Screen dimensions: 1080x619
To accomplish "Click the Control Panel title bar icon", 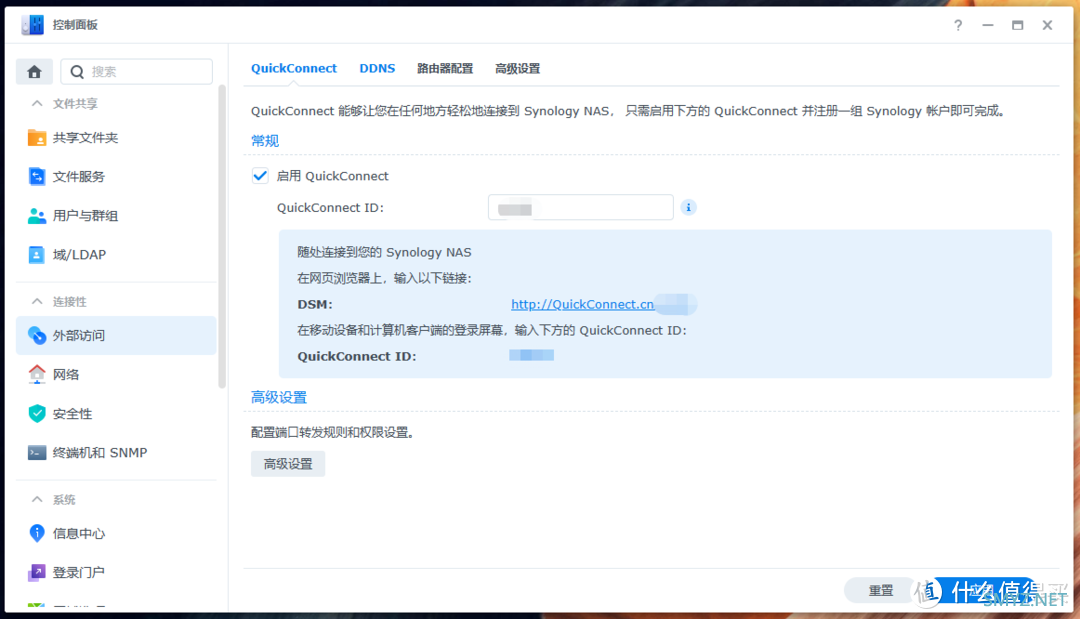I will [32, 25].
